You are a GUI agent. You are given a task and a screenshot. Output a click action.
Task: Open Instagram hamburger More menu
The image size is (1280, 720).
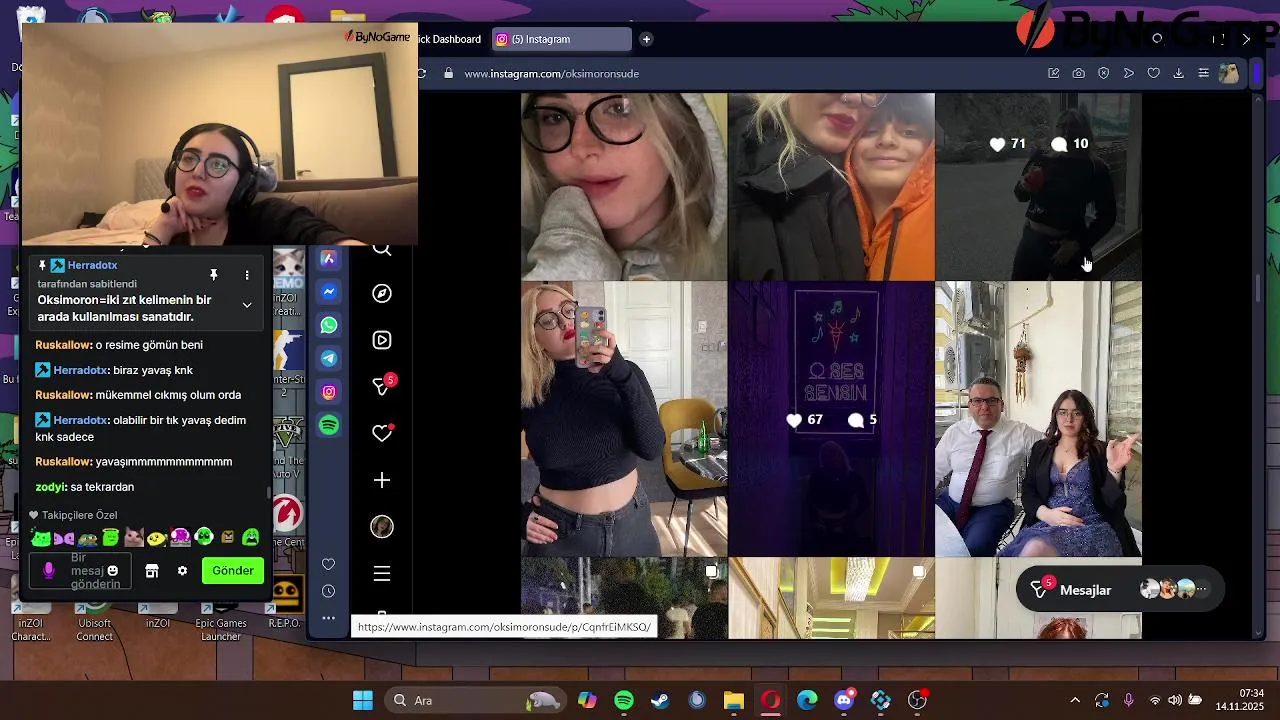coord(382,574)
